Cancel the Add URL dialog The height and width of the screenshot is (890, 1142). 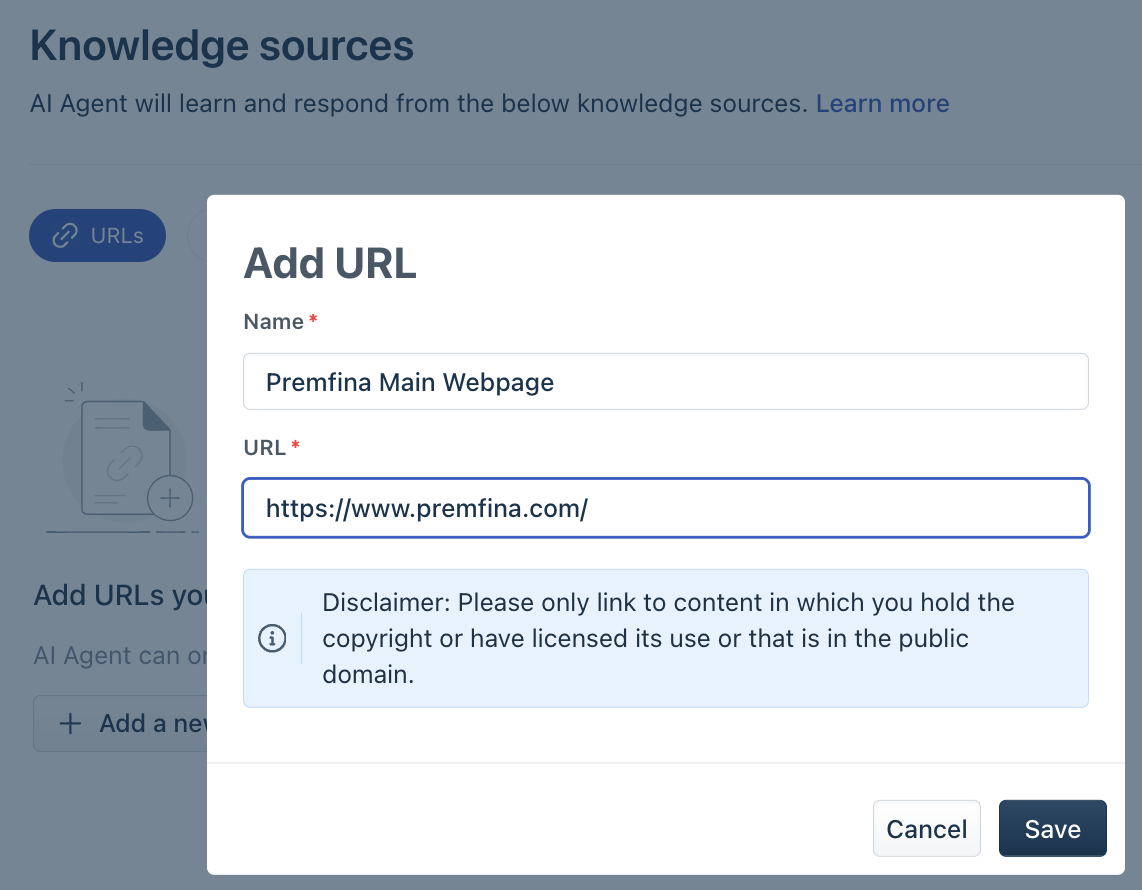(x=926, y=828)
